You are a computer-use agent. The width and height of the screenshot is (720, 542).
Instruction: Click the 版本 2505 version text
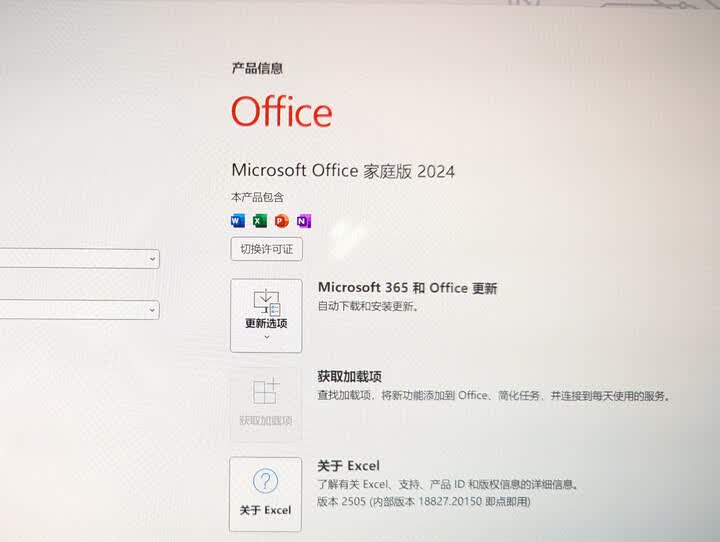tap(423, 501)
